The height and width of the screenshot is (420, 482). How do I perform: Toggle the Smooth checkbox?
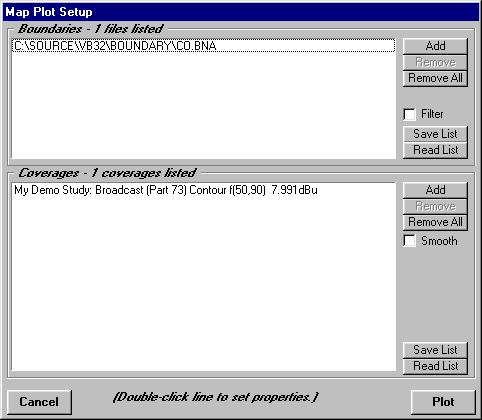point(409,241)
